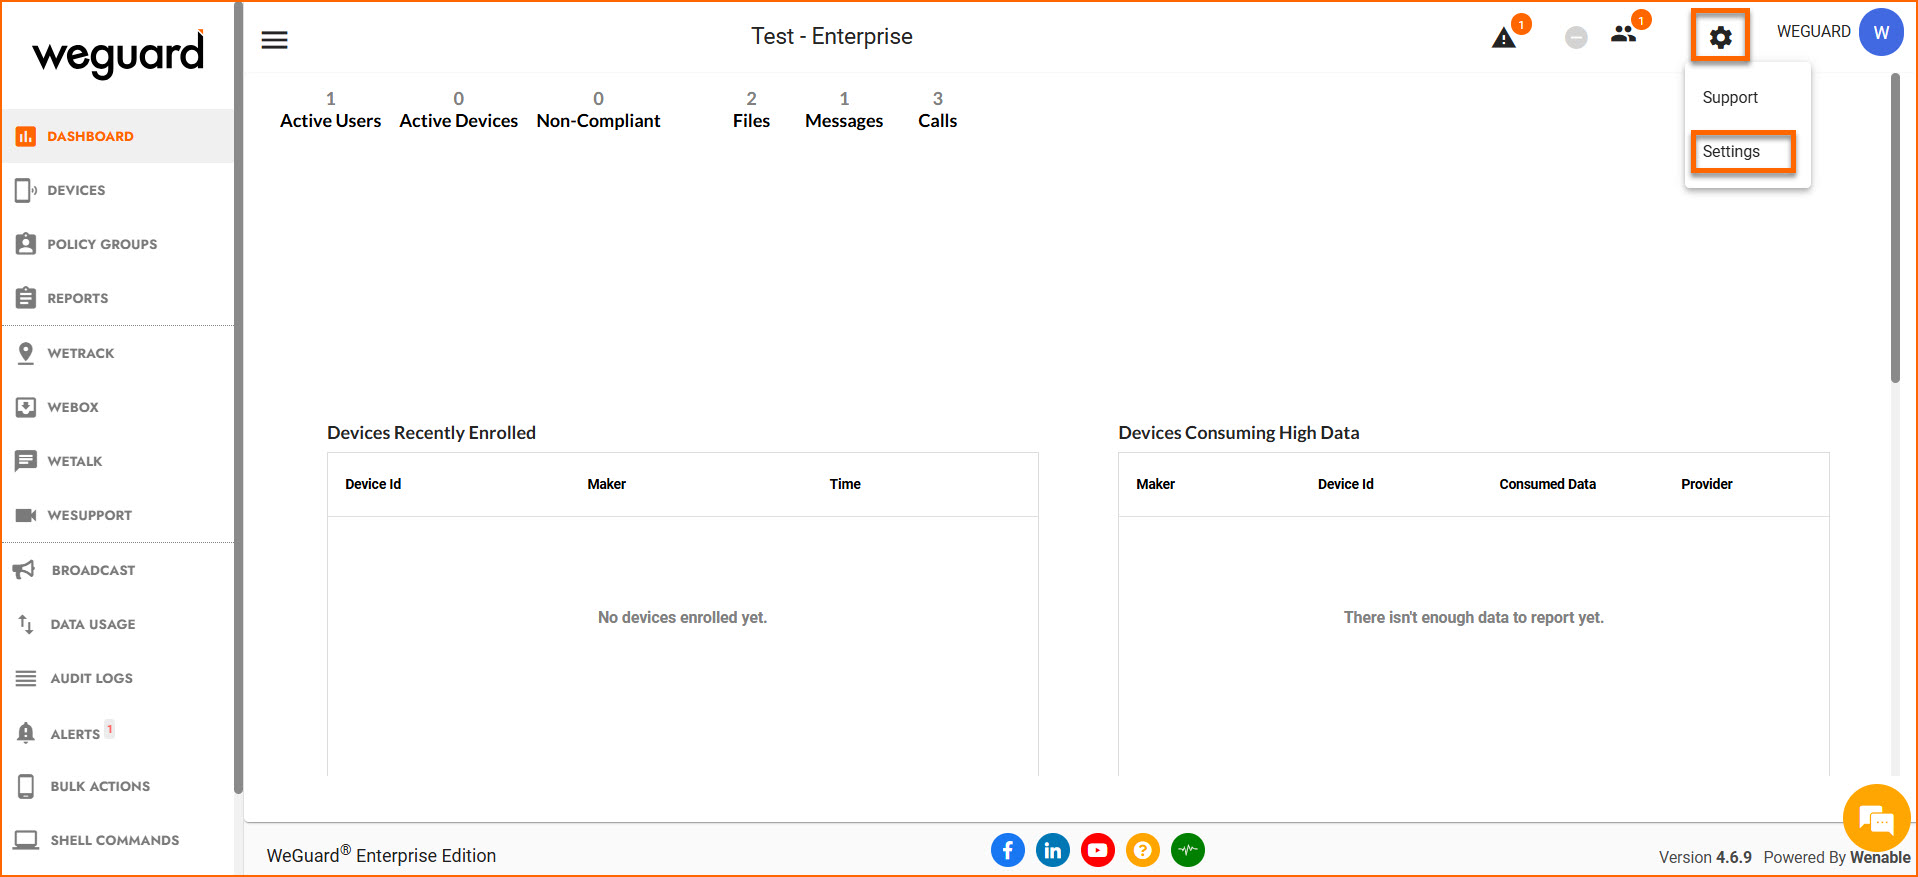Open the Facebook link icon
The width and height of the screenshot is (1918, 877).
[1008, 851]
